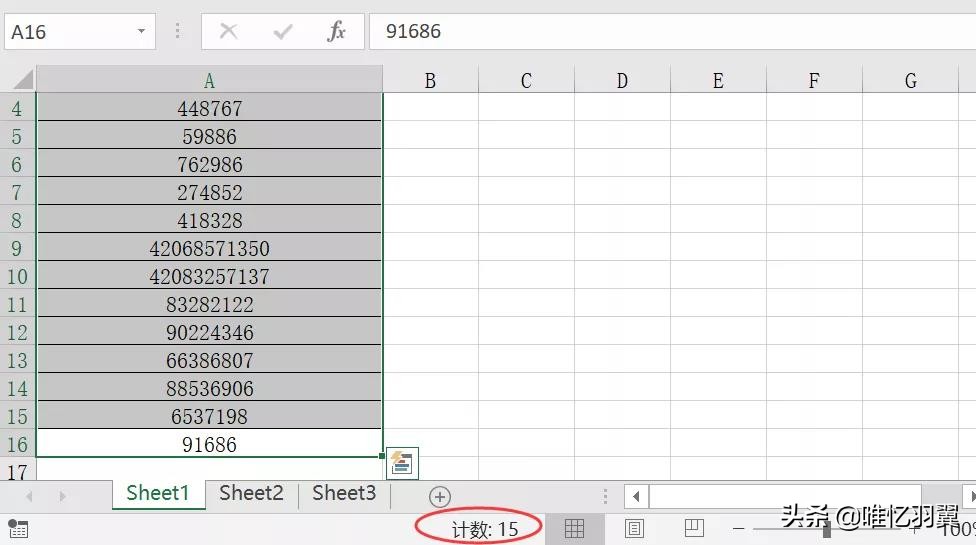Click macro recording status bar icon

pos(18,529)
